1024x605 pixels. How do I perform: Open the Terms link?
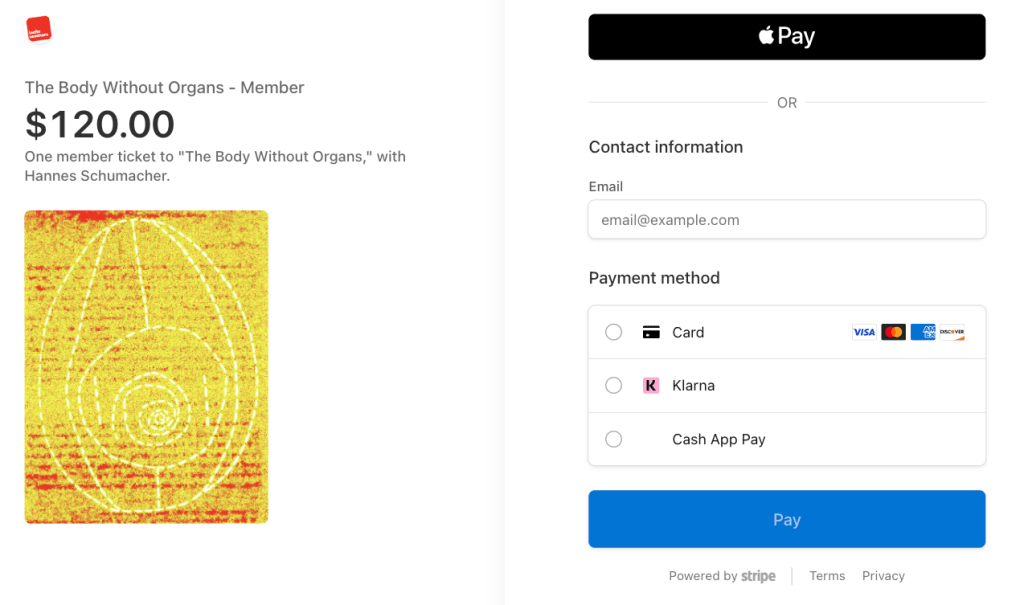pyautogui.click(x=827, y=576)
